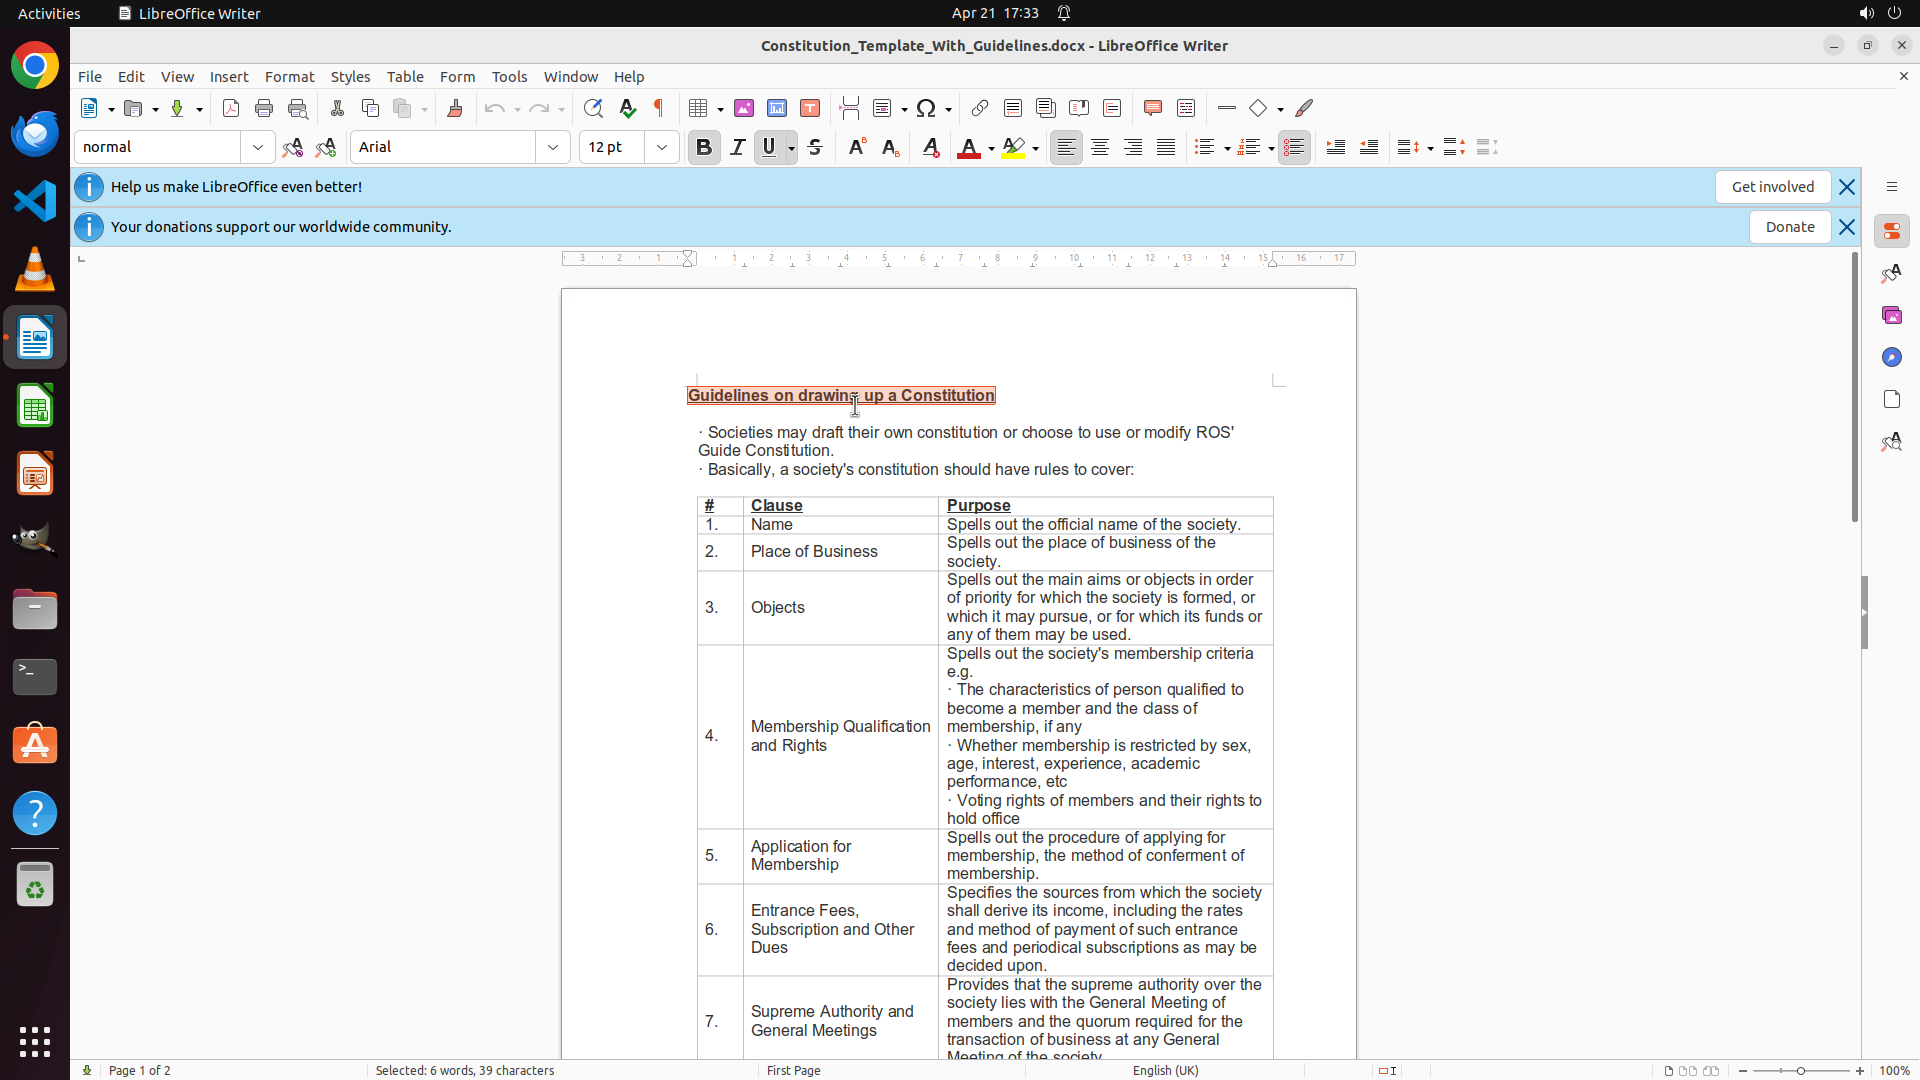Screen dimensions: 1920x1080
Task: Click the Export as PDF icon
Action: (x=231, y=108)
